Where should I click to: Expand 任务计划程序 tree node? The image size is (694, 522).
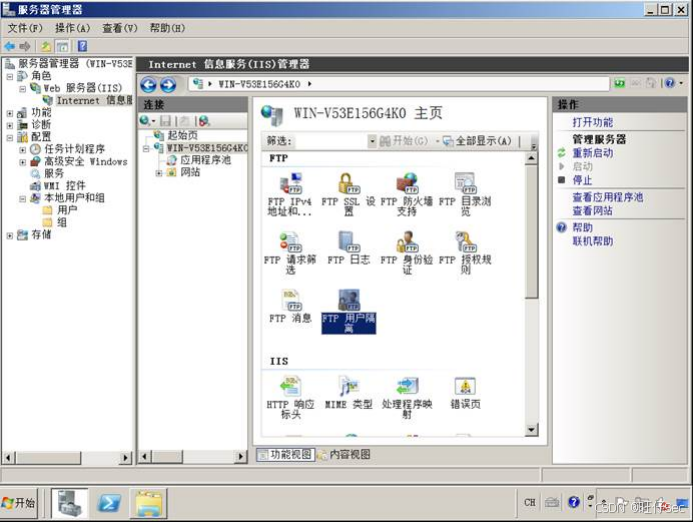[22, 150]
